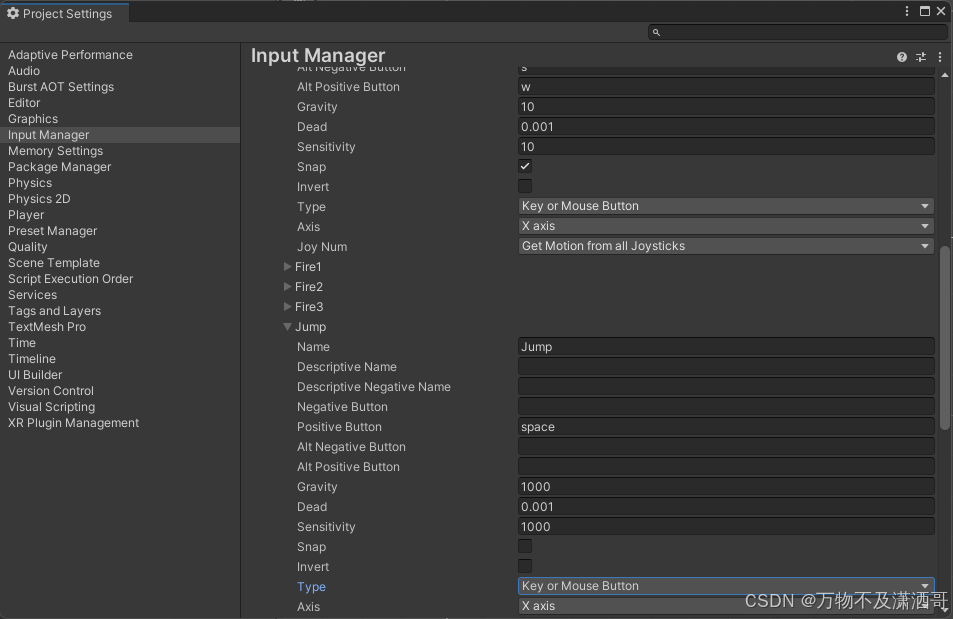Enable the Invert checkbox above Fire1
953x619 pixels.
click(x=525, y=186)
